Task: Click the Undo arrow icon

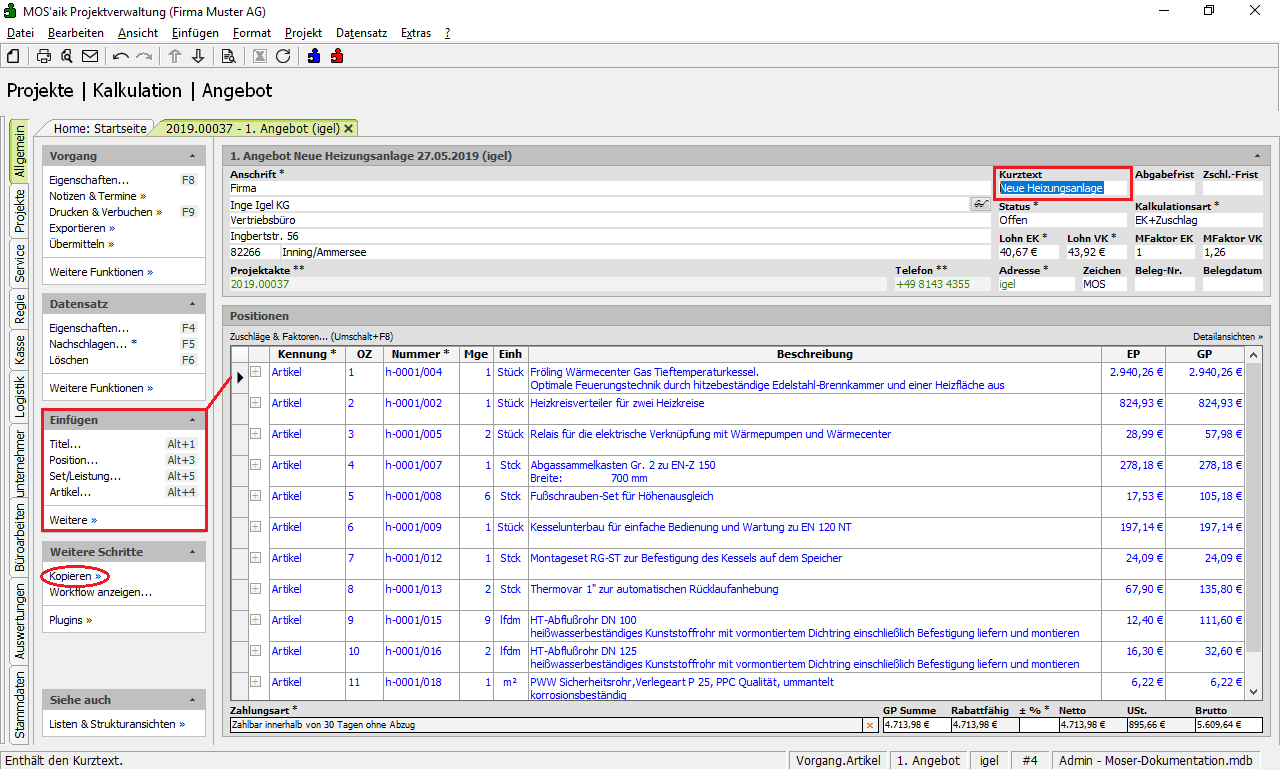Action: point(121,56)
